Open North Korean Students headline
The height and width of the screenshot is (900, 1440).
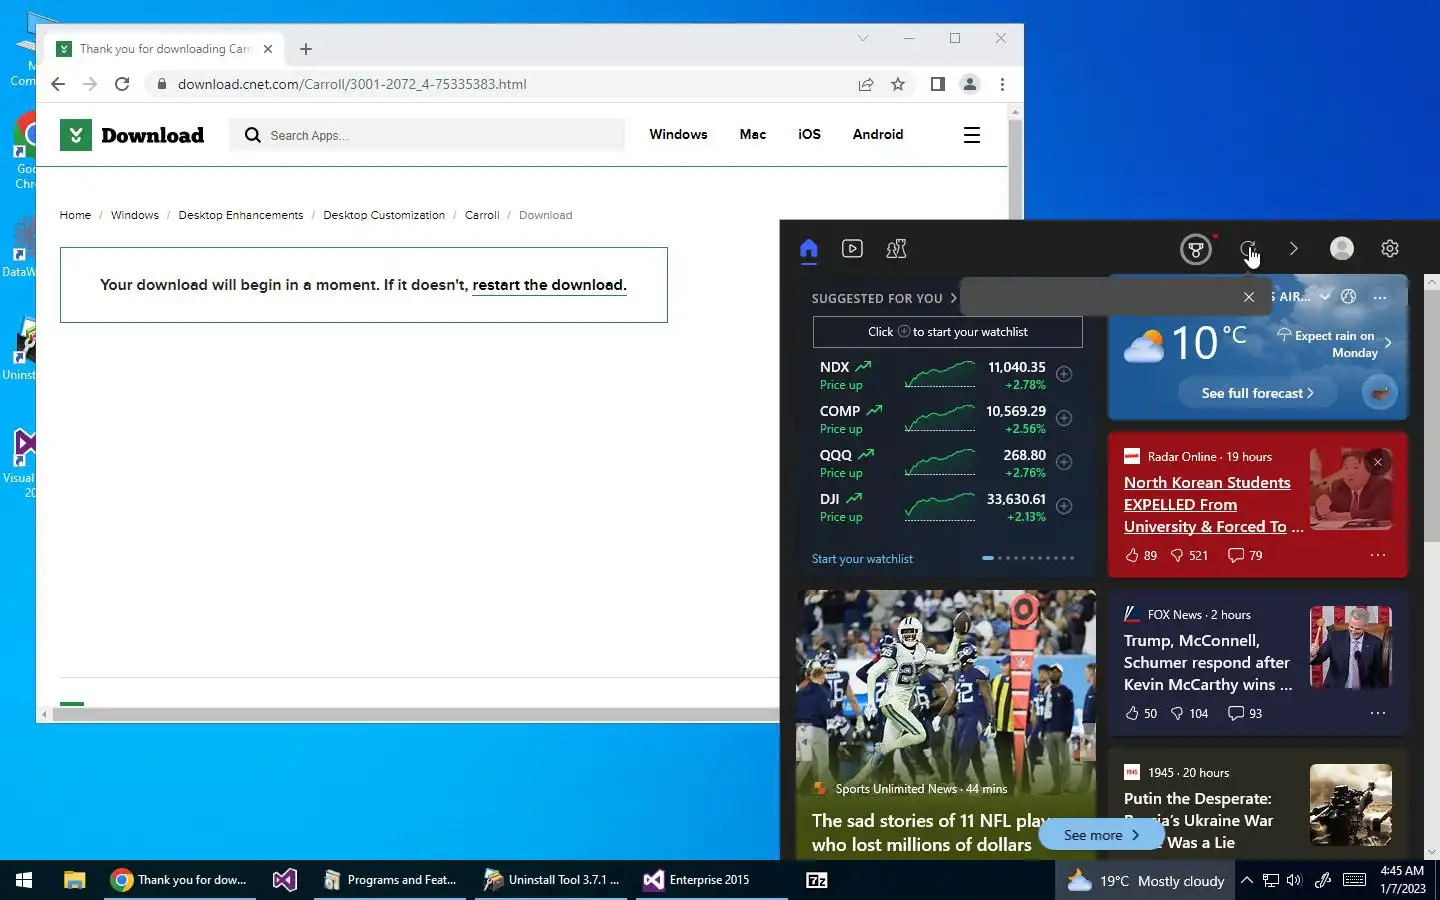click(1213, 505)
